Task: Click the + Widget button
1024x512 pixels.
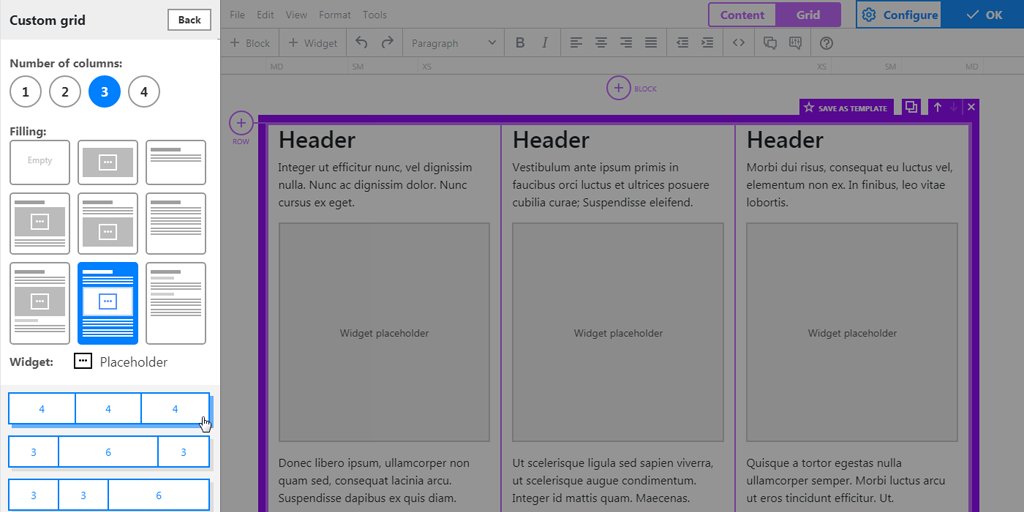Action: click(x=313, y=43)
